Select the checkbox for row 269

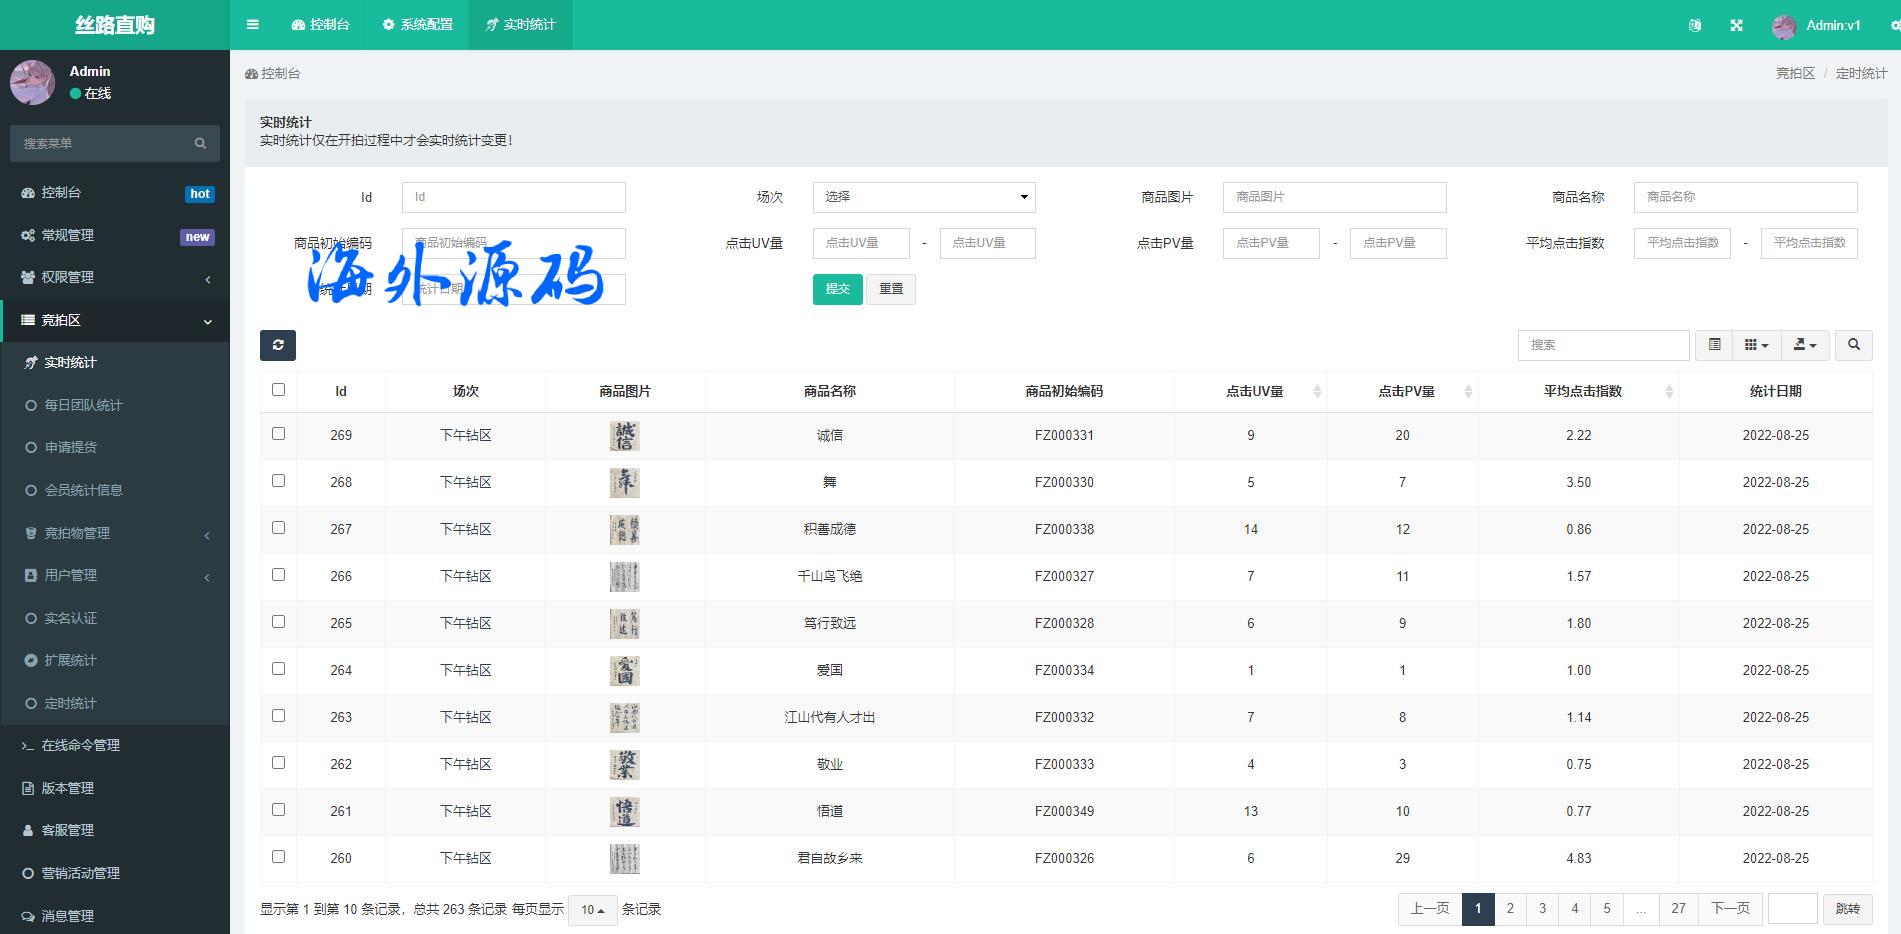click(x=278, y=434)
